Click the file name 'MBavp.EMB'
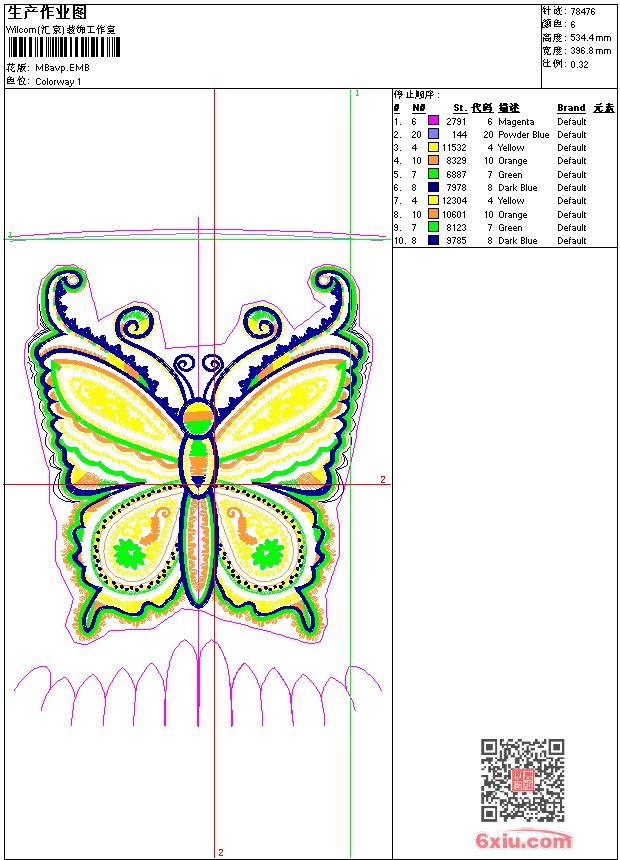 tap(63, 68)
